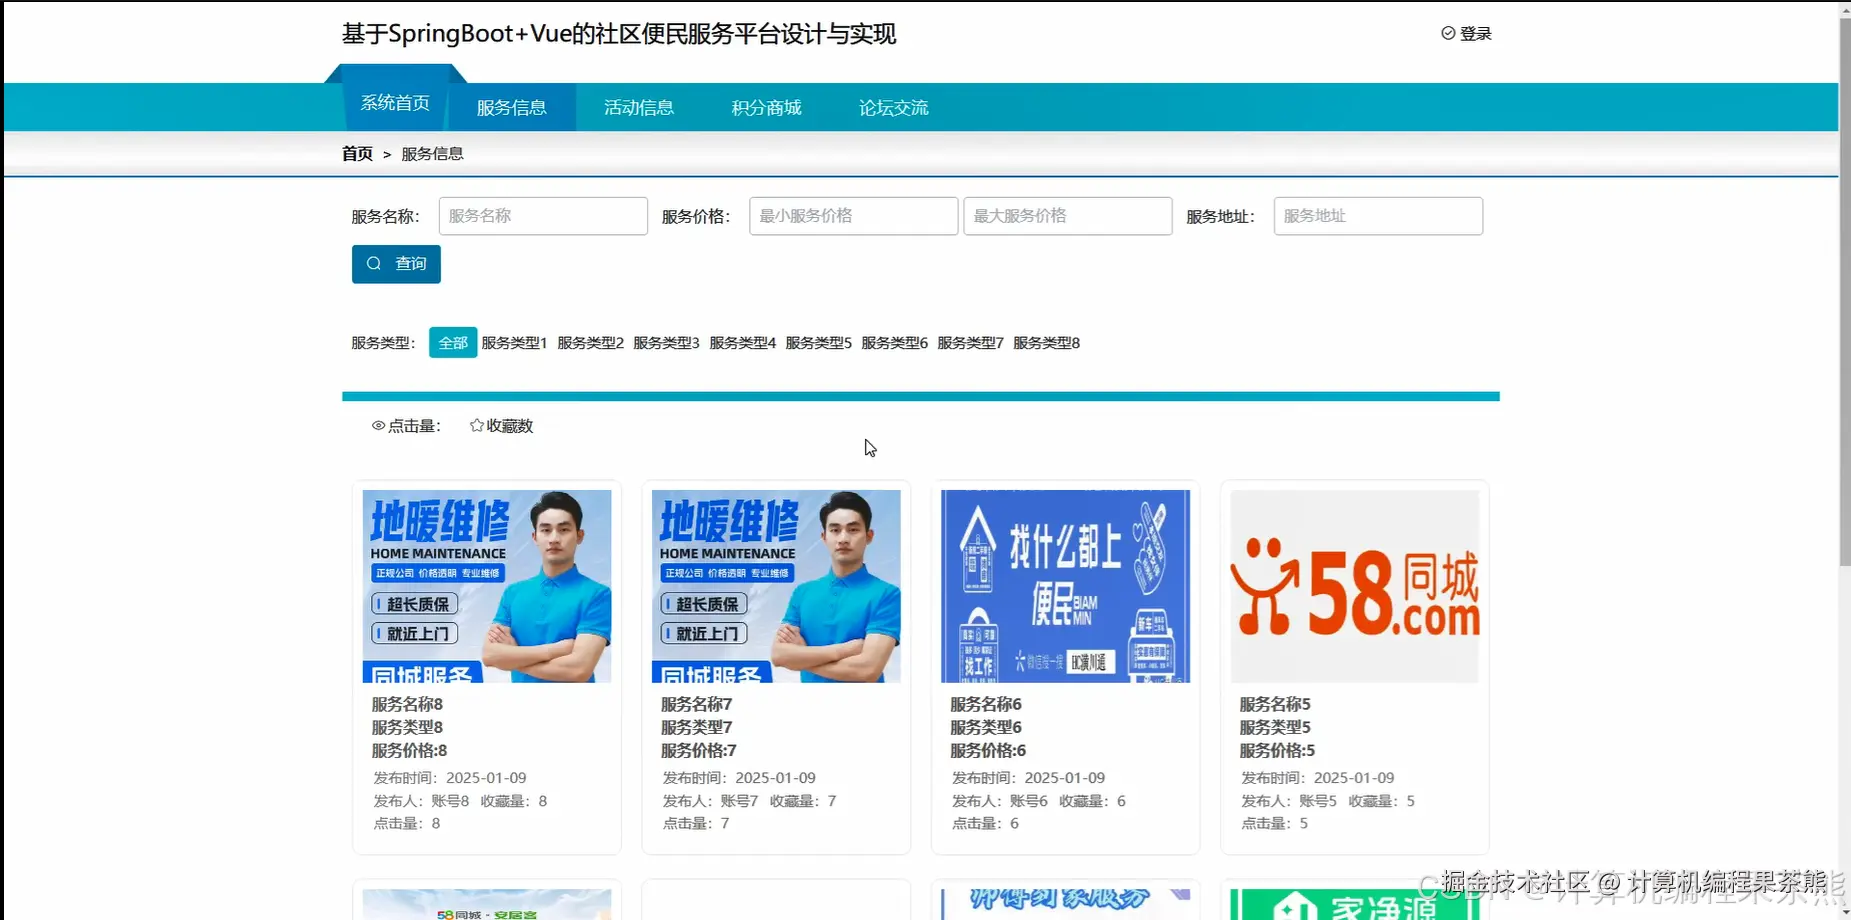Click the 首页 breadcrumb link
Screen dimensions: 1851x920
click(x=356, y=153)
